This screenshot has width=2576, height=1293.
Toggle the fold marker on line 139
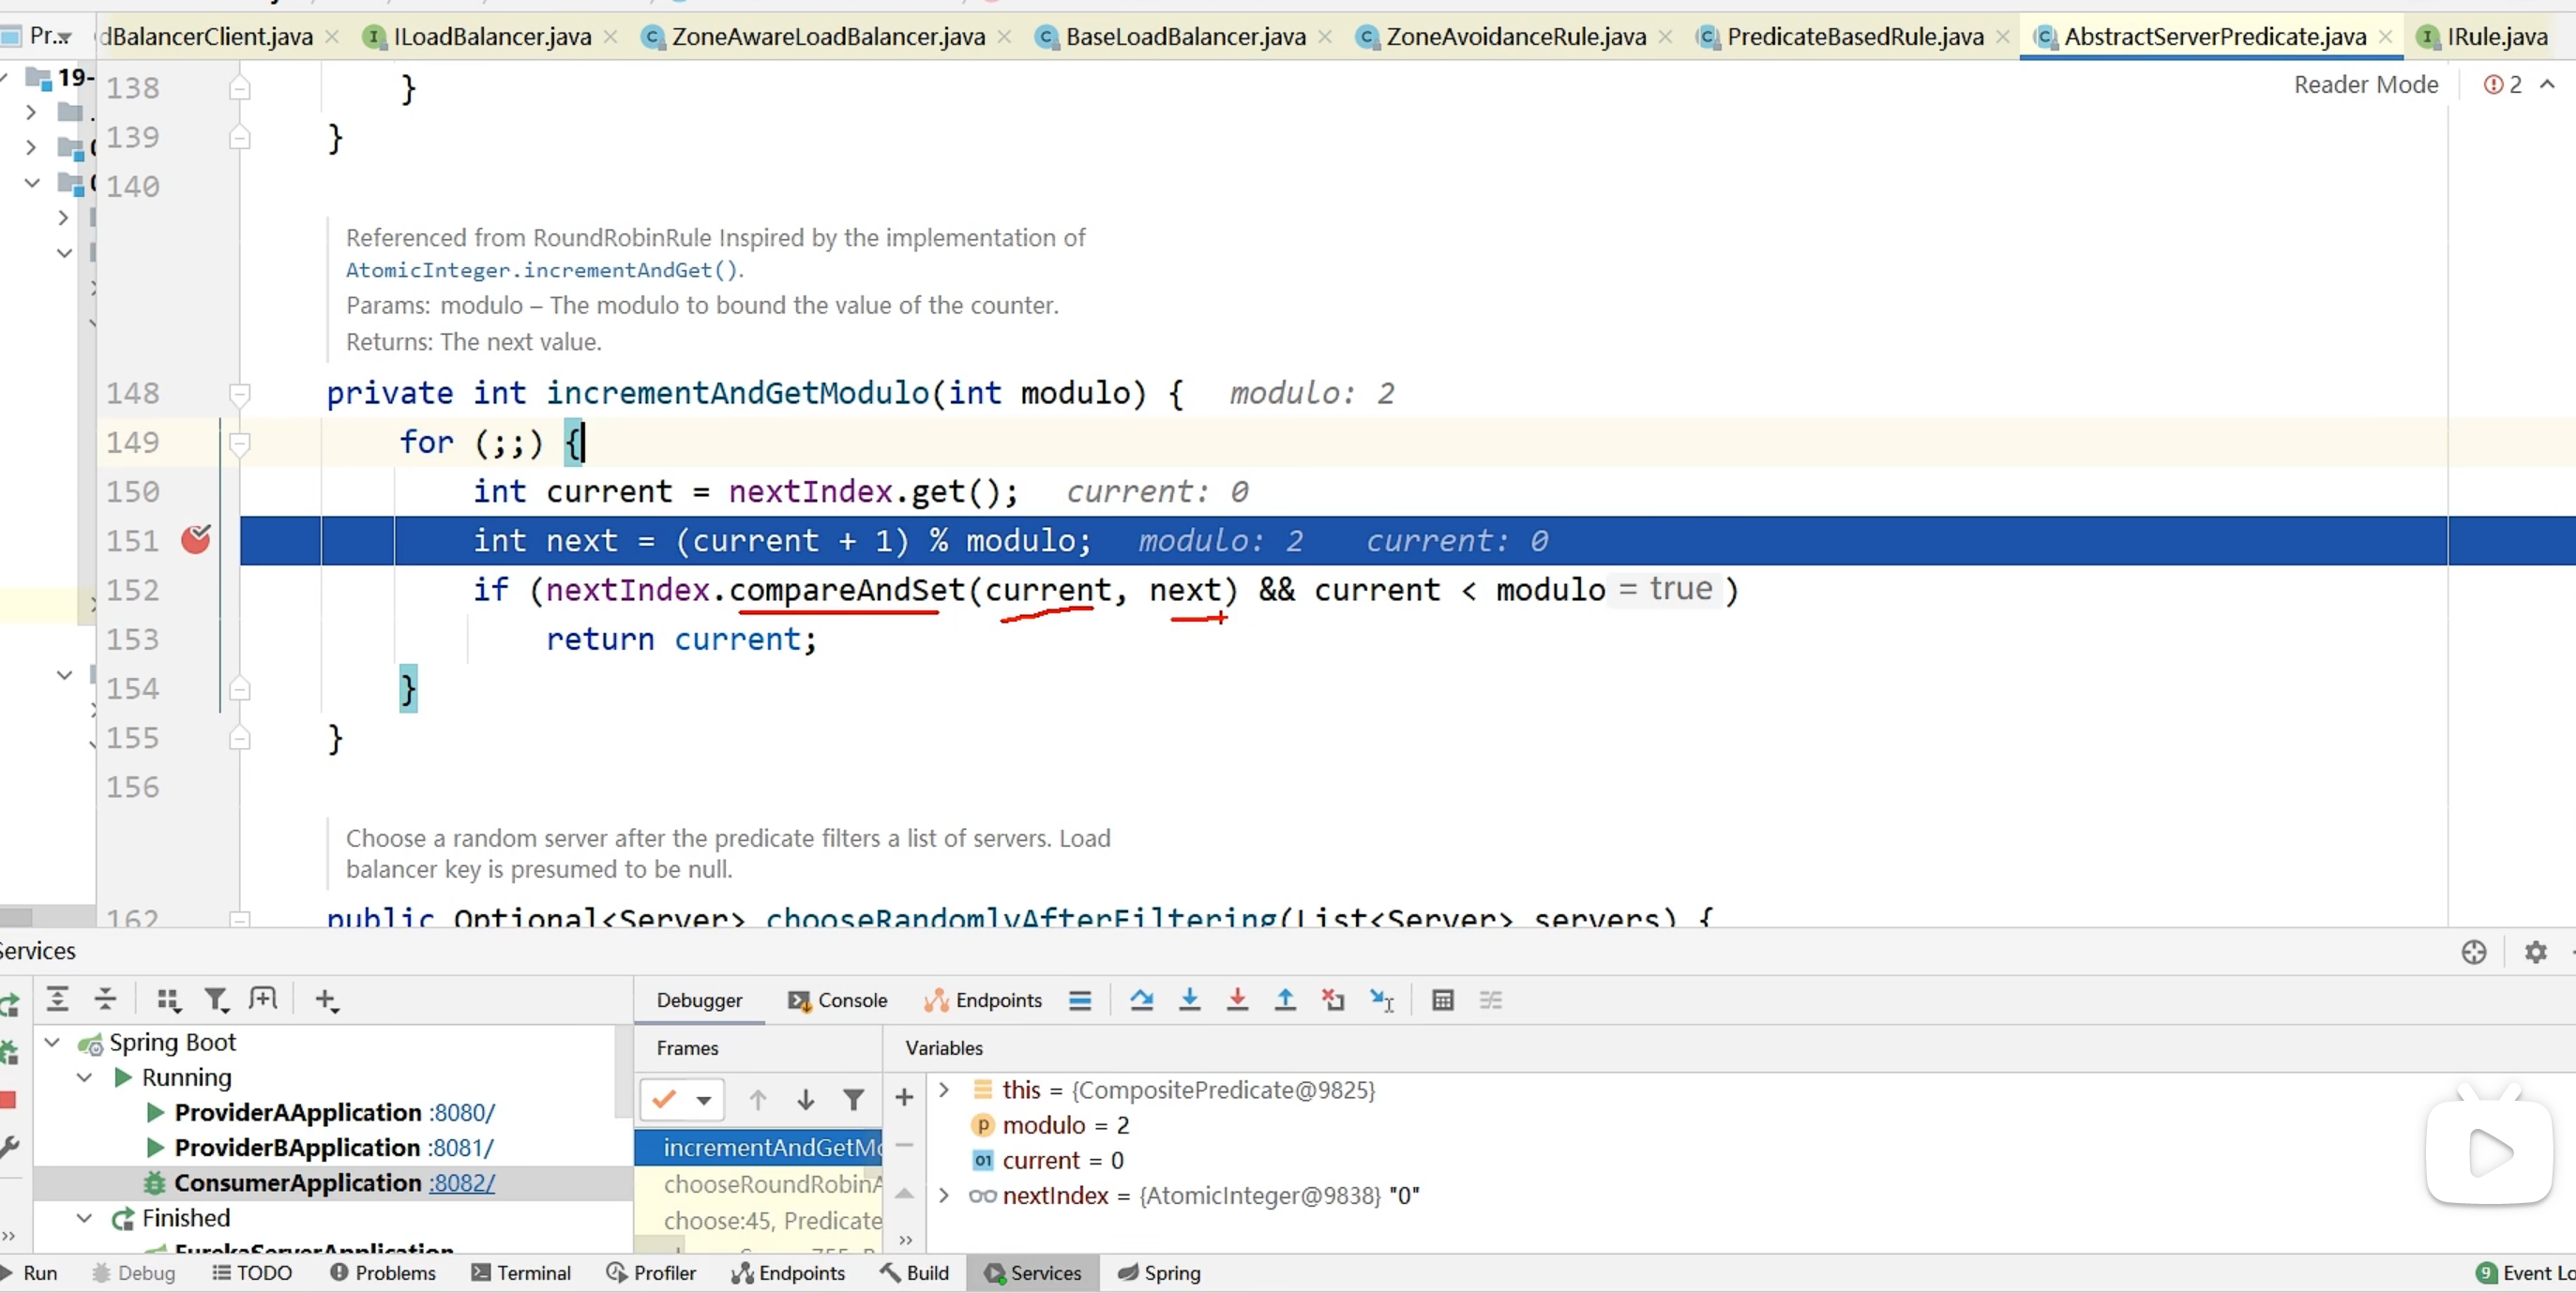point(239,138)
